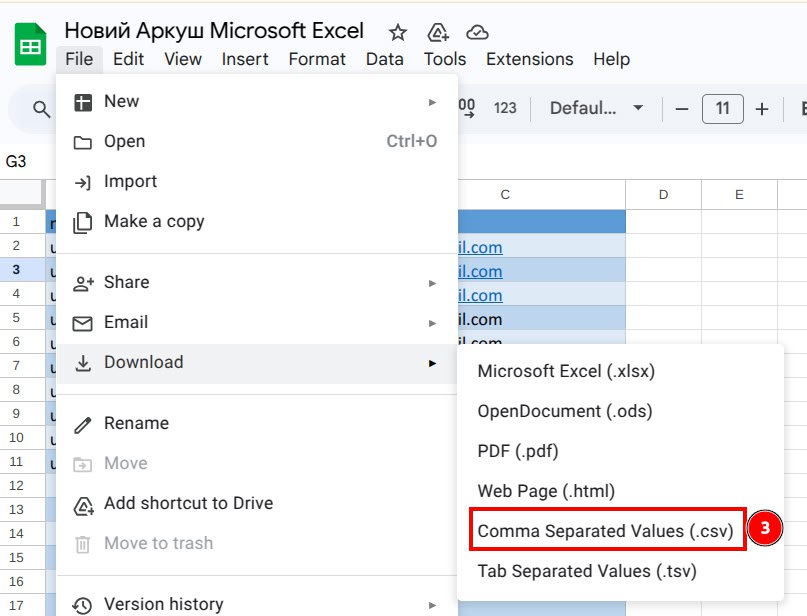Select row 3 header
Image resolution: width=807 pixels, height=616 pixels.
click(22, 270)
